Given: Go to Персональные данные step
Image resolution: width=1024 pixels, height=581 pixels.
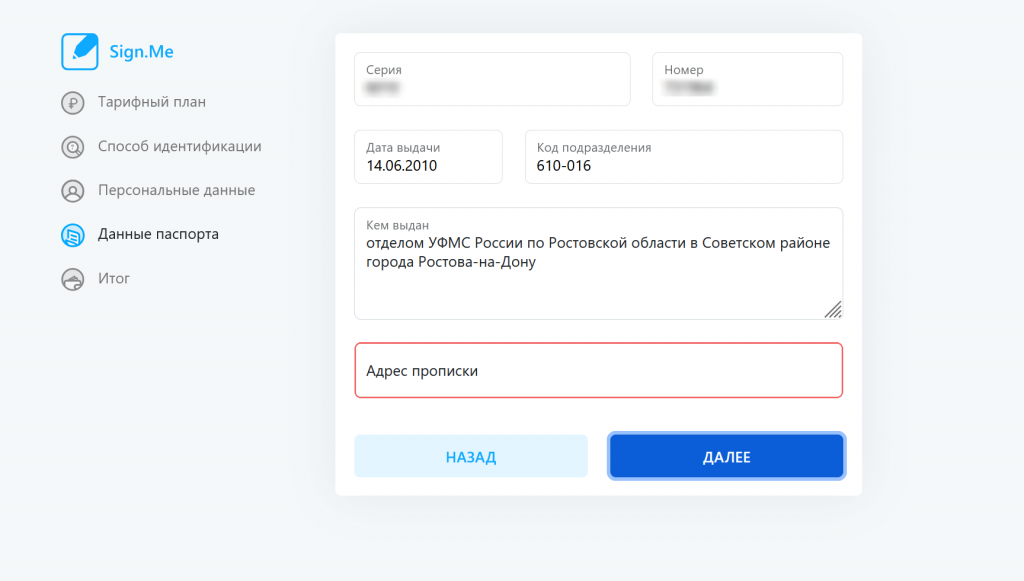Looking at the screenshot, I should 176,190.
